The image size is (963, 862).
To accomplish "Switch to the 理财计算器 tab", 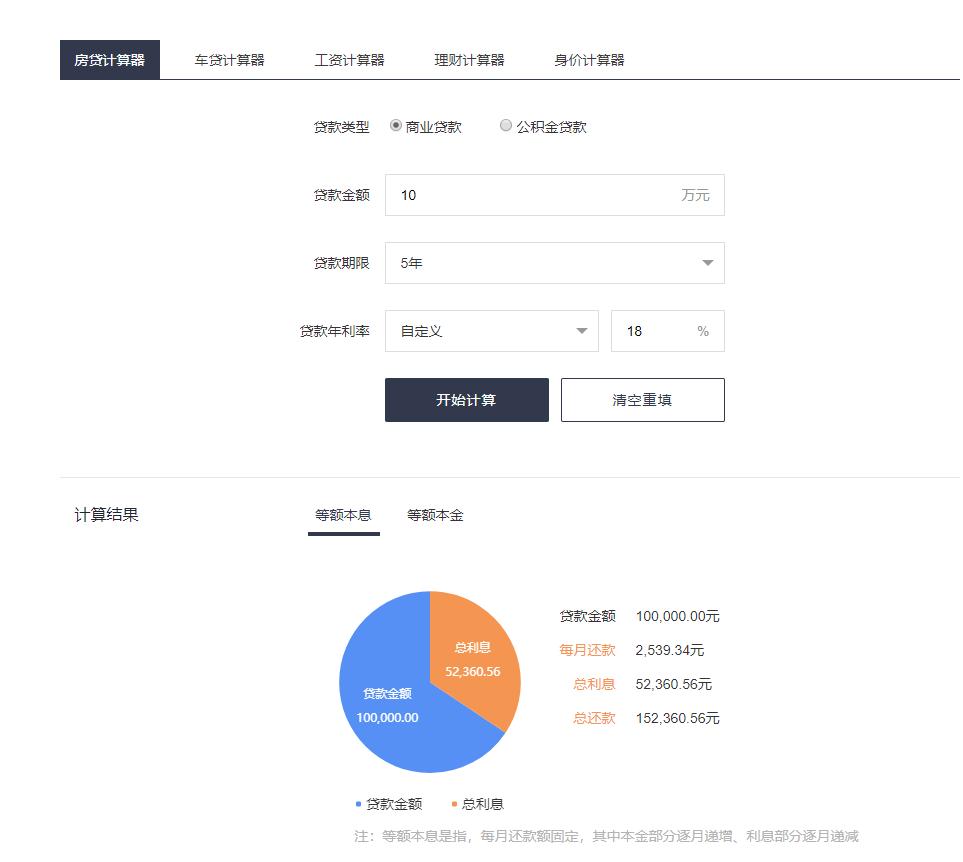I will [x=469, y=59].
